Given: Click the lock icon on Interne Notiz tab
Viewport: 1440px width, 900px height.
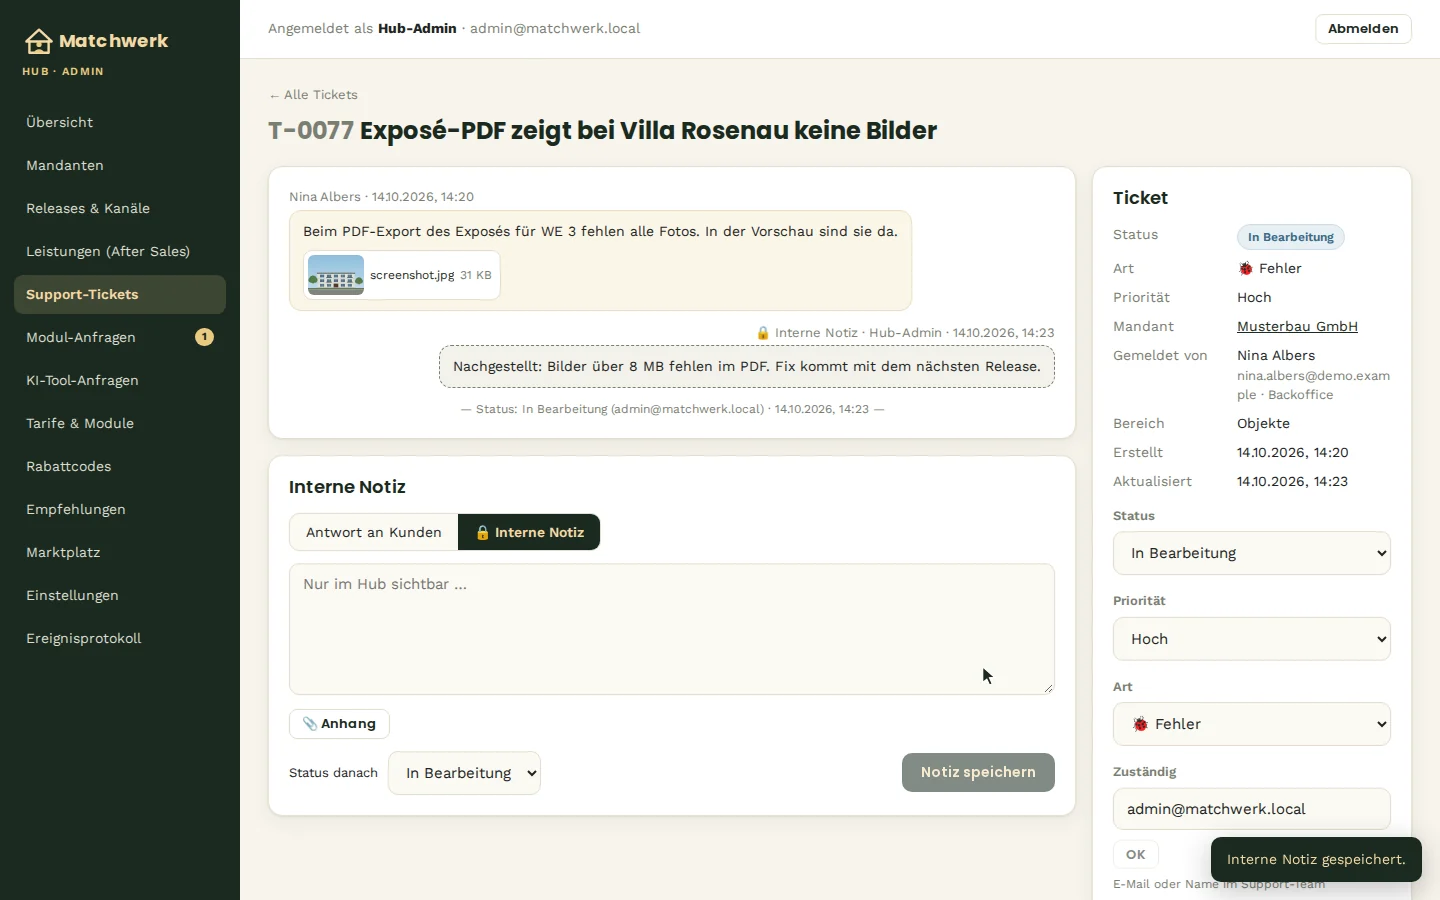Looking at the screenshot, I should (482, 533).
